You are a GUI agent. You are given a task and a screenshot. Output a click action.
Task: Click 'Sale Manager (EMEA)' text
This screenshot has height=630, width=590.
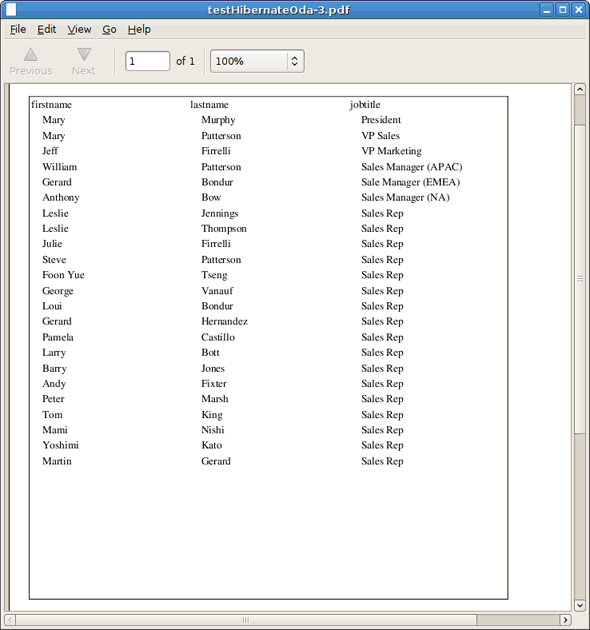click(x=410, y=182)
